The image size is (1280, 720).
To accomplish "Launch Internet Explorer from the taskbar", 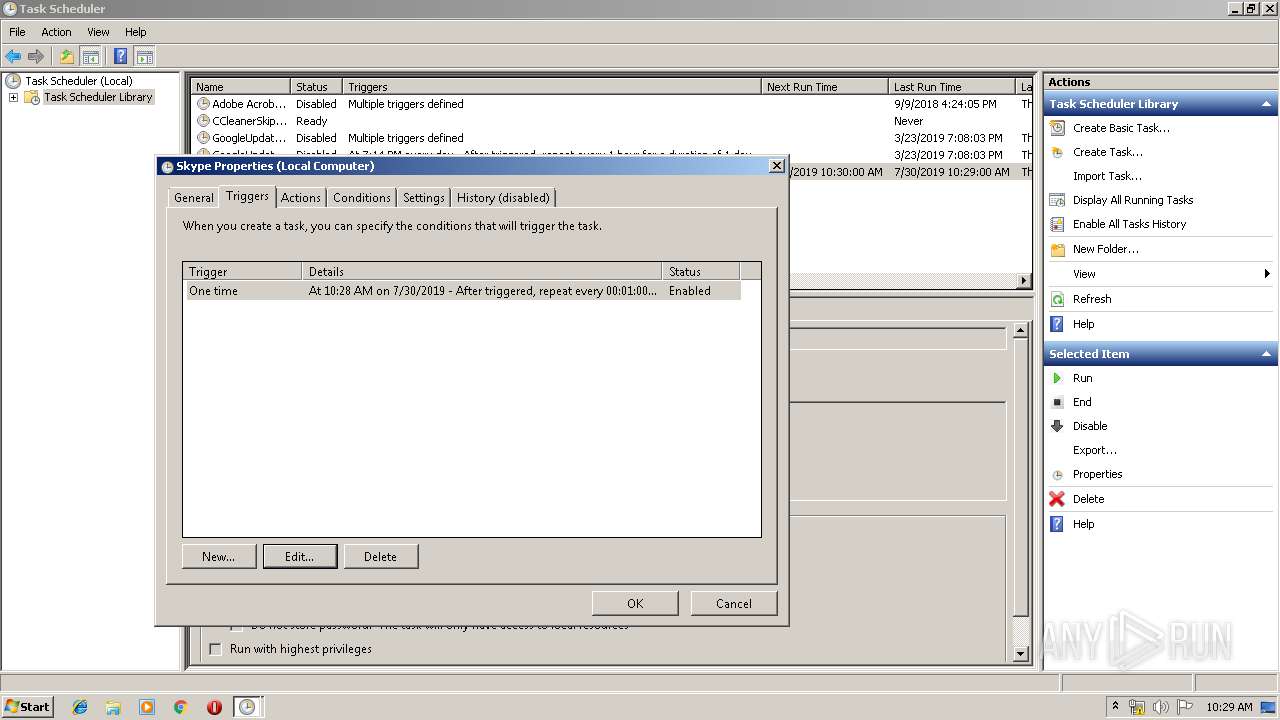I will [80, 707].
